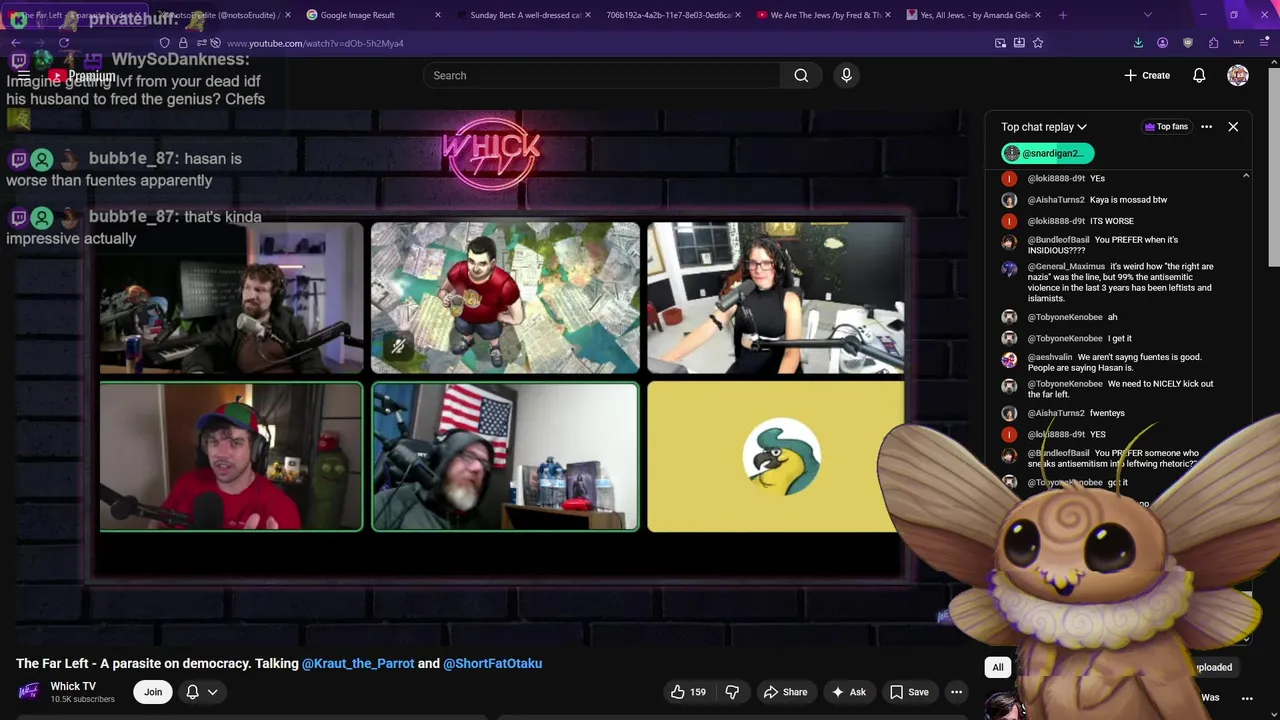Close the Sunday Best tab
The width and height of the screenshot is (1280, 720).
click(x=587, y=15)
